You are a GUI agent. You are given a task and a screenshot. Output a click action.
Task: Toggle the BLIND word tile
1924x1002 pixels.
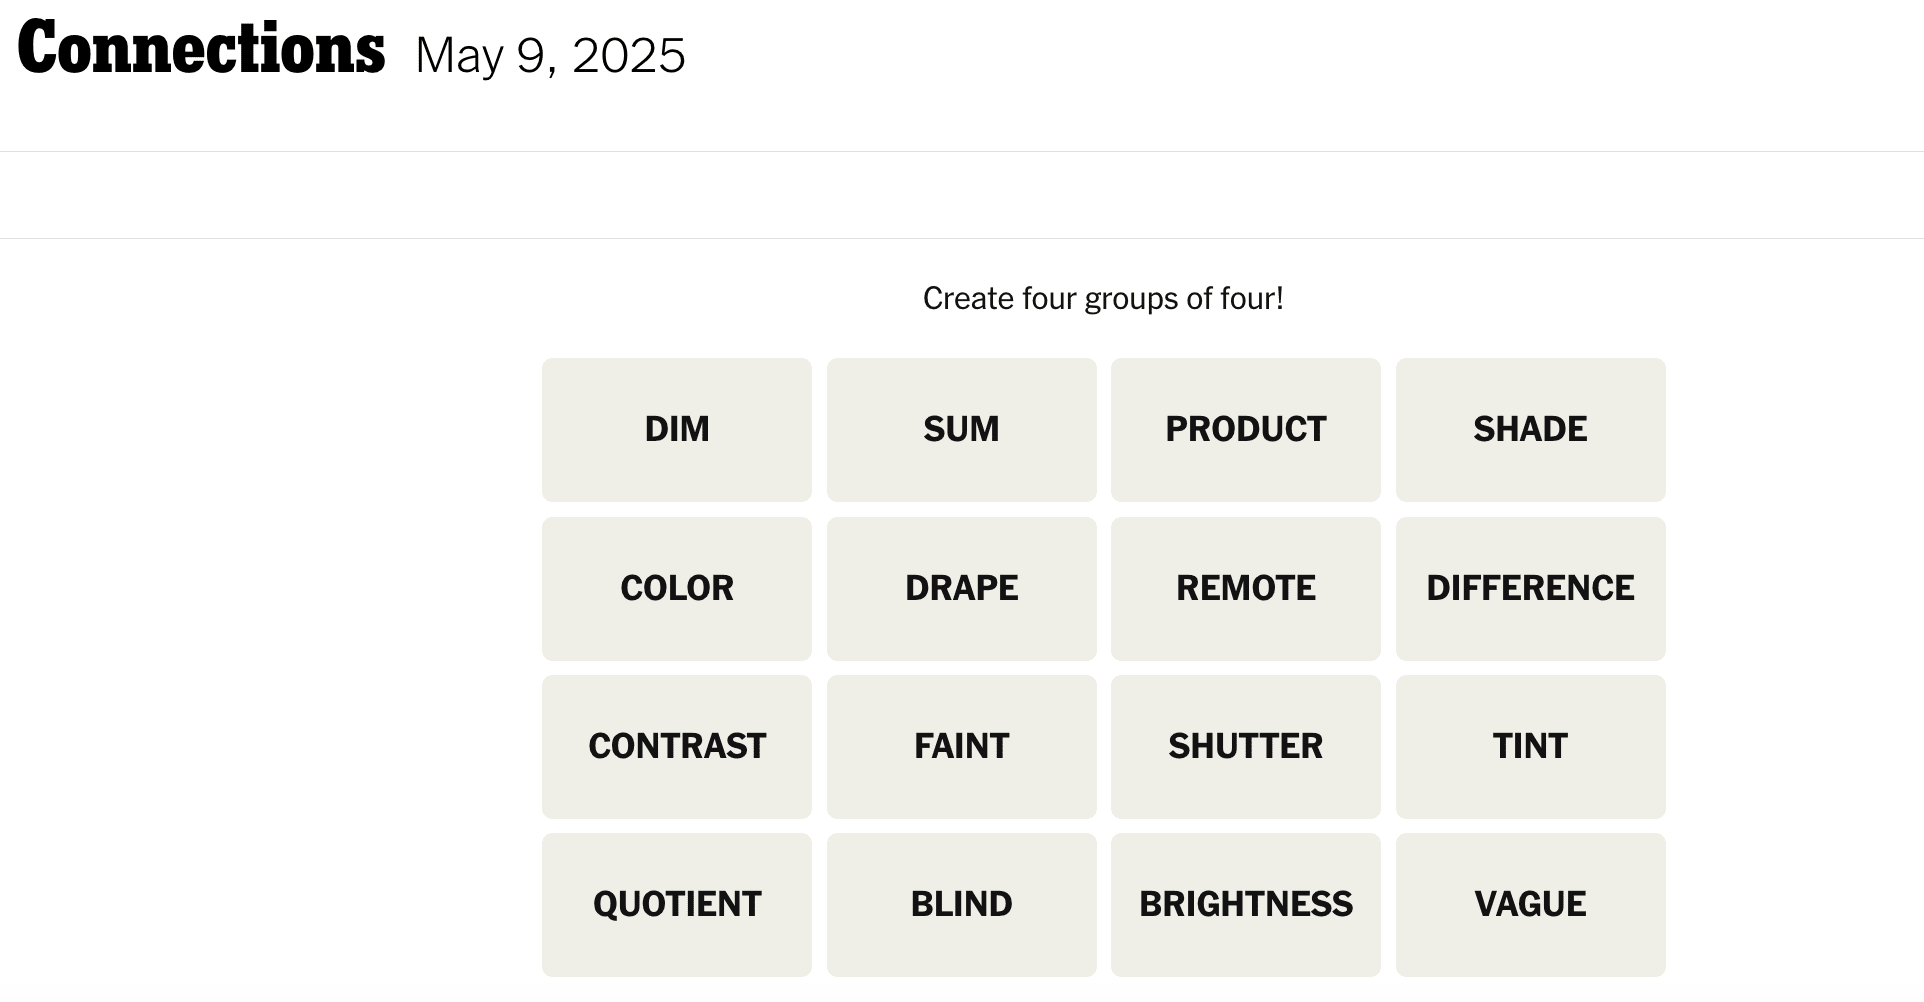point(961,904)
